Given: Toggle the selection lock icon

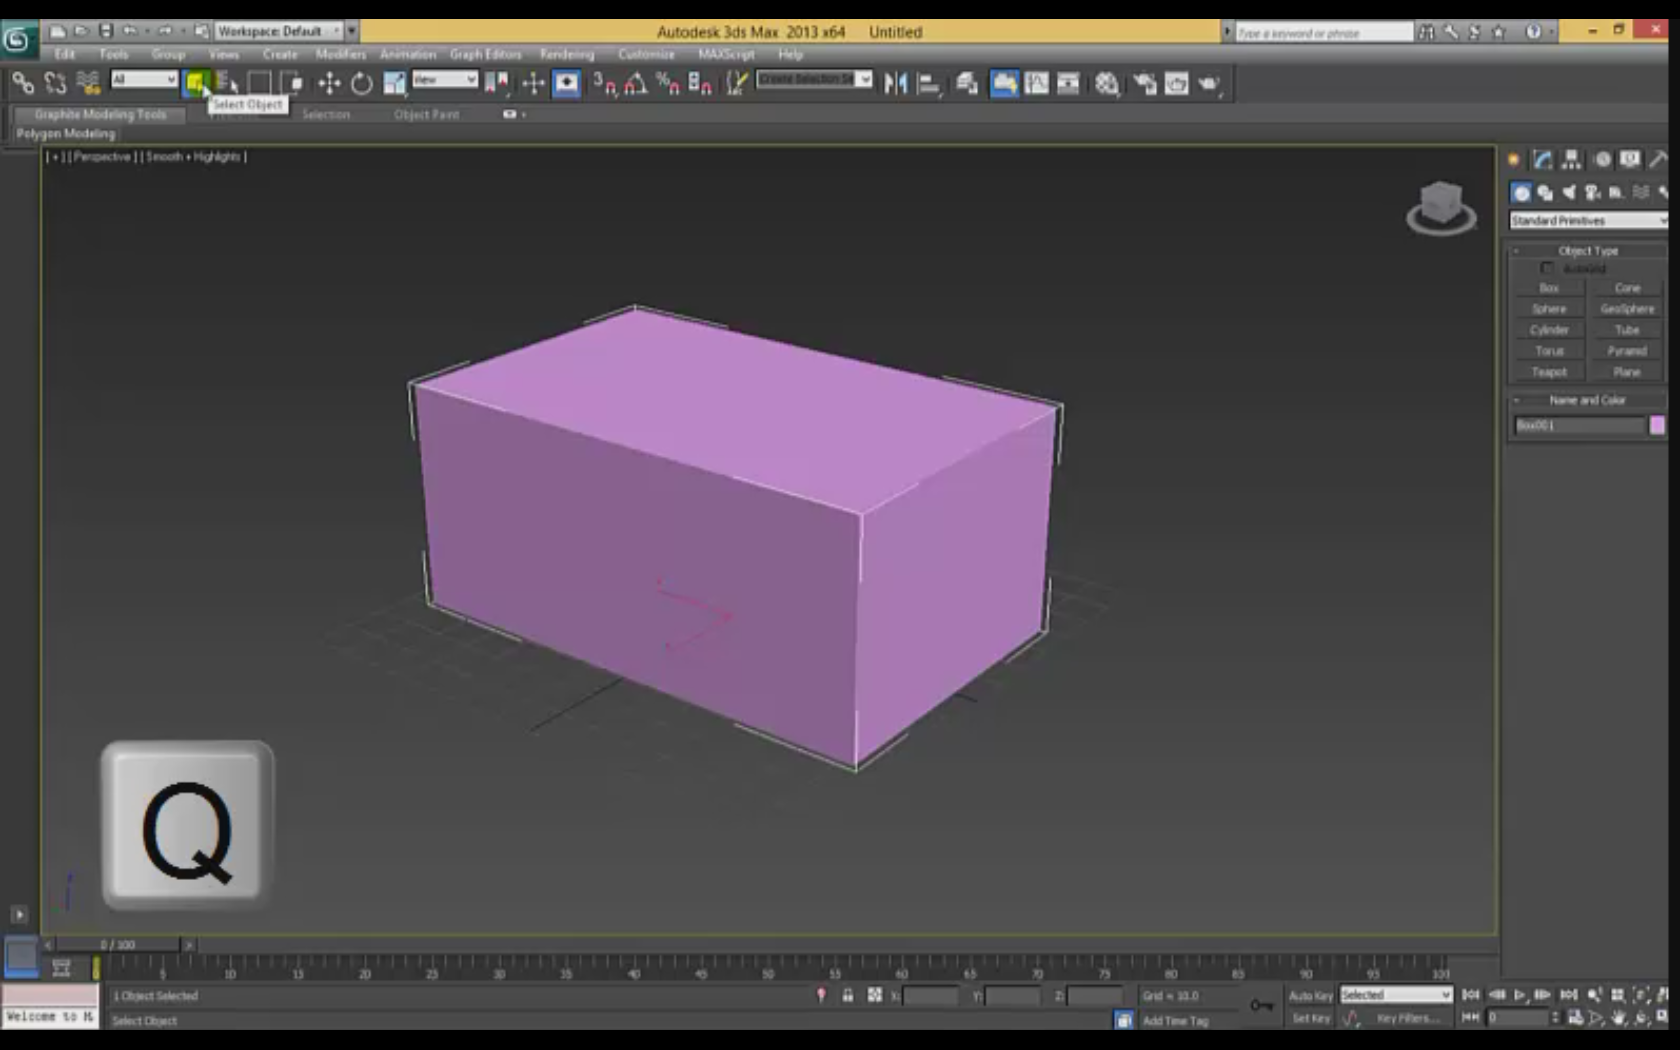Looking at the screenshot, I should point(848,995).
